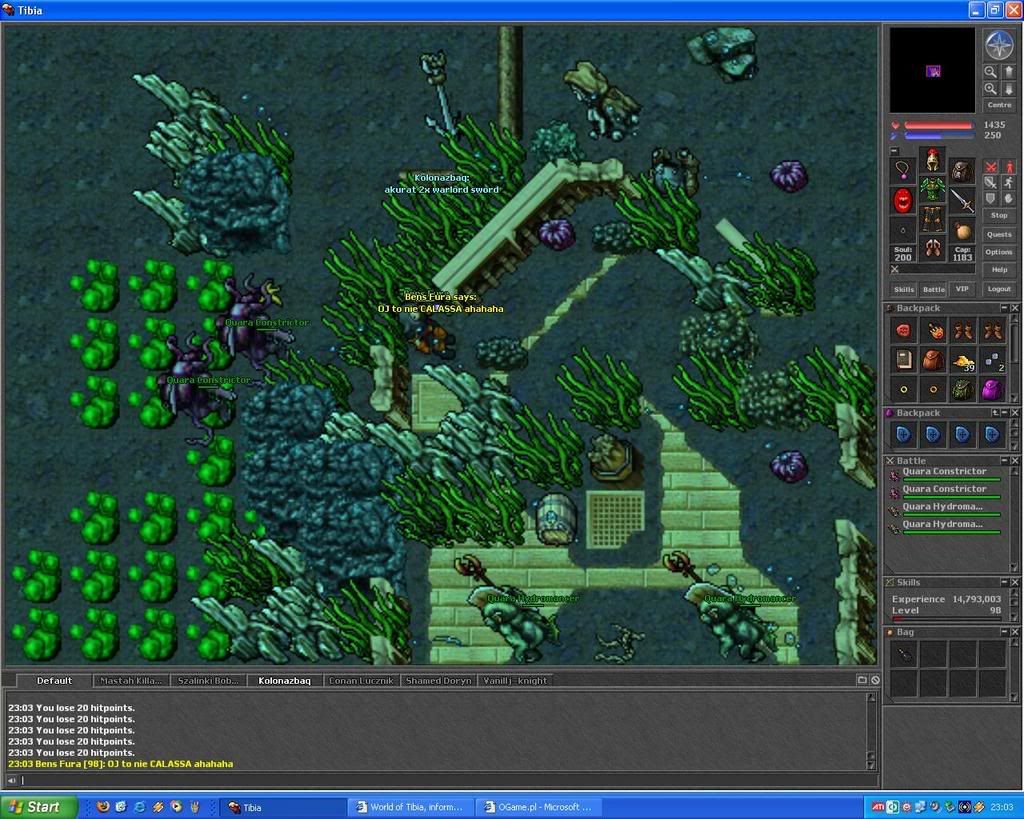This screenshot has height=819, width=1024.
Task: Open the Kolonazbaq chat tab
Action: tap(284, 681)
